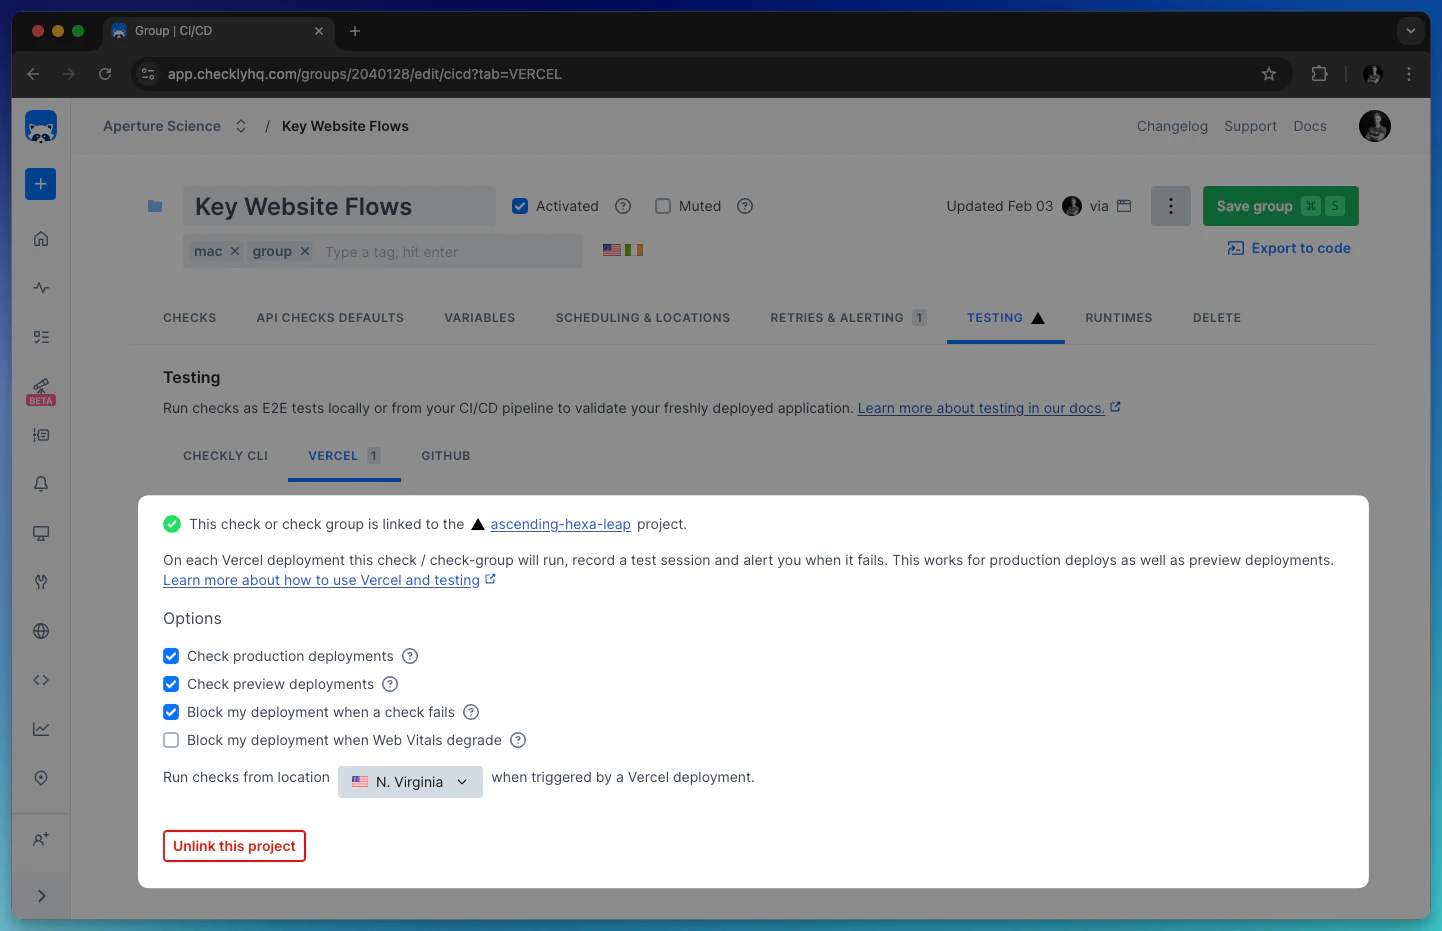Image resolution: width=1442 pixels, height=931 pixels.
Task: Open the Checkly home icon in sidebar
Action: 40,238
